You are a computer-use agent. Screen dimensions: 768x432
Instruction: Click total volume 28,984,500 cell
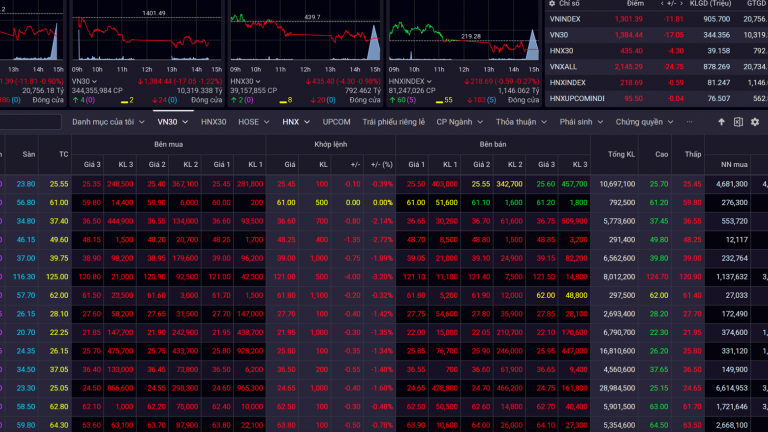pos(617,388)
